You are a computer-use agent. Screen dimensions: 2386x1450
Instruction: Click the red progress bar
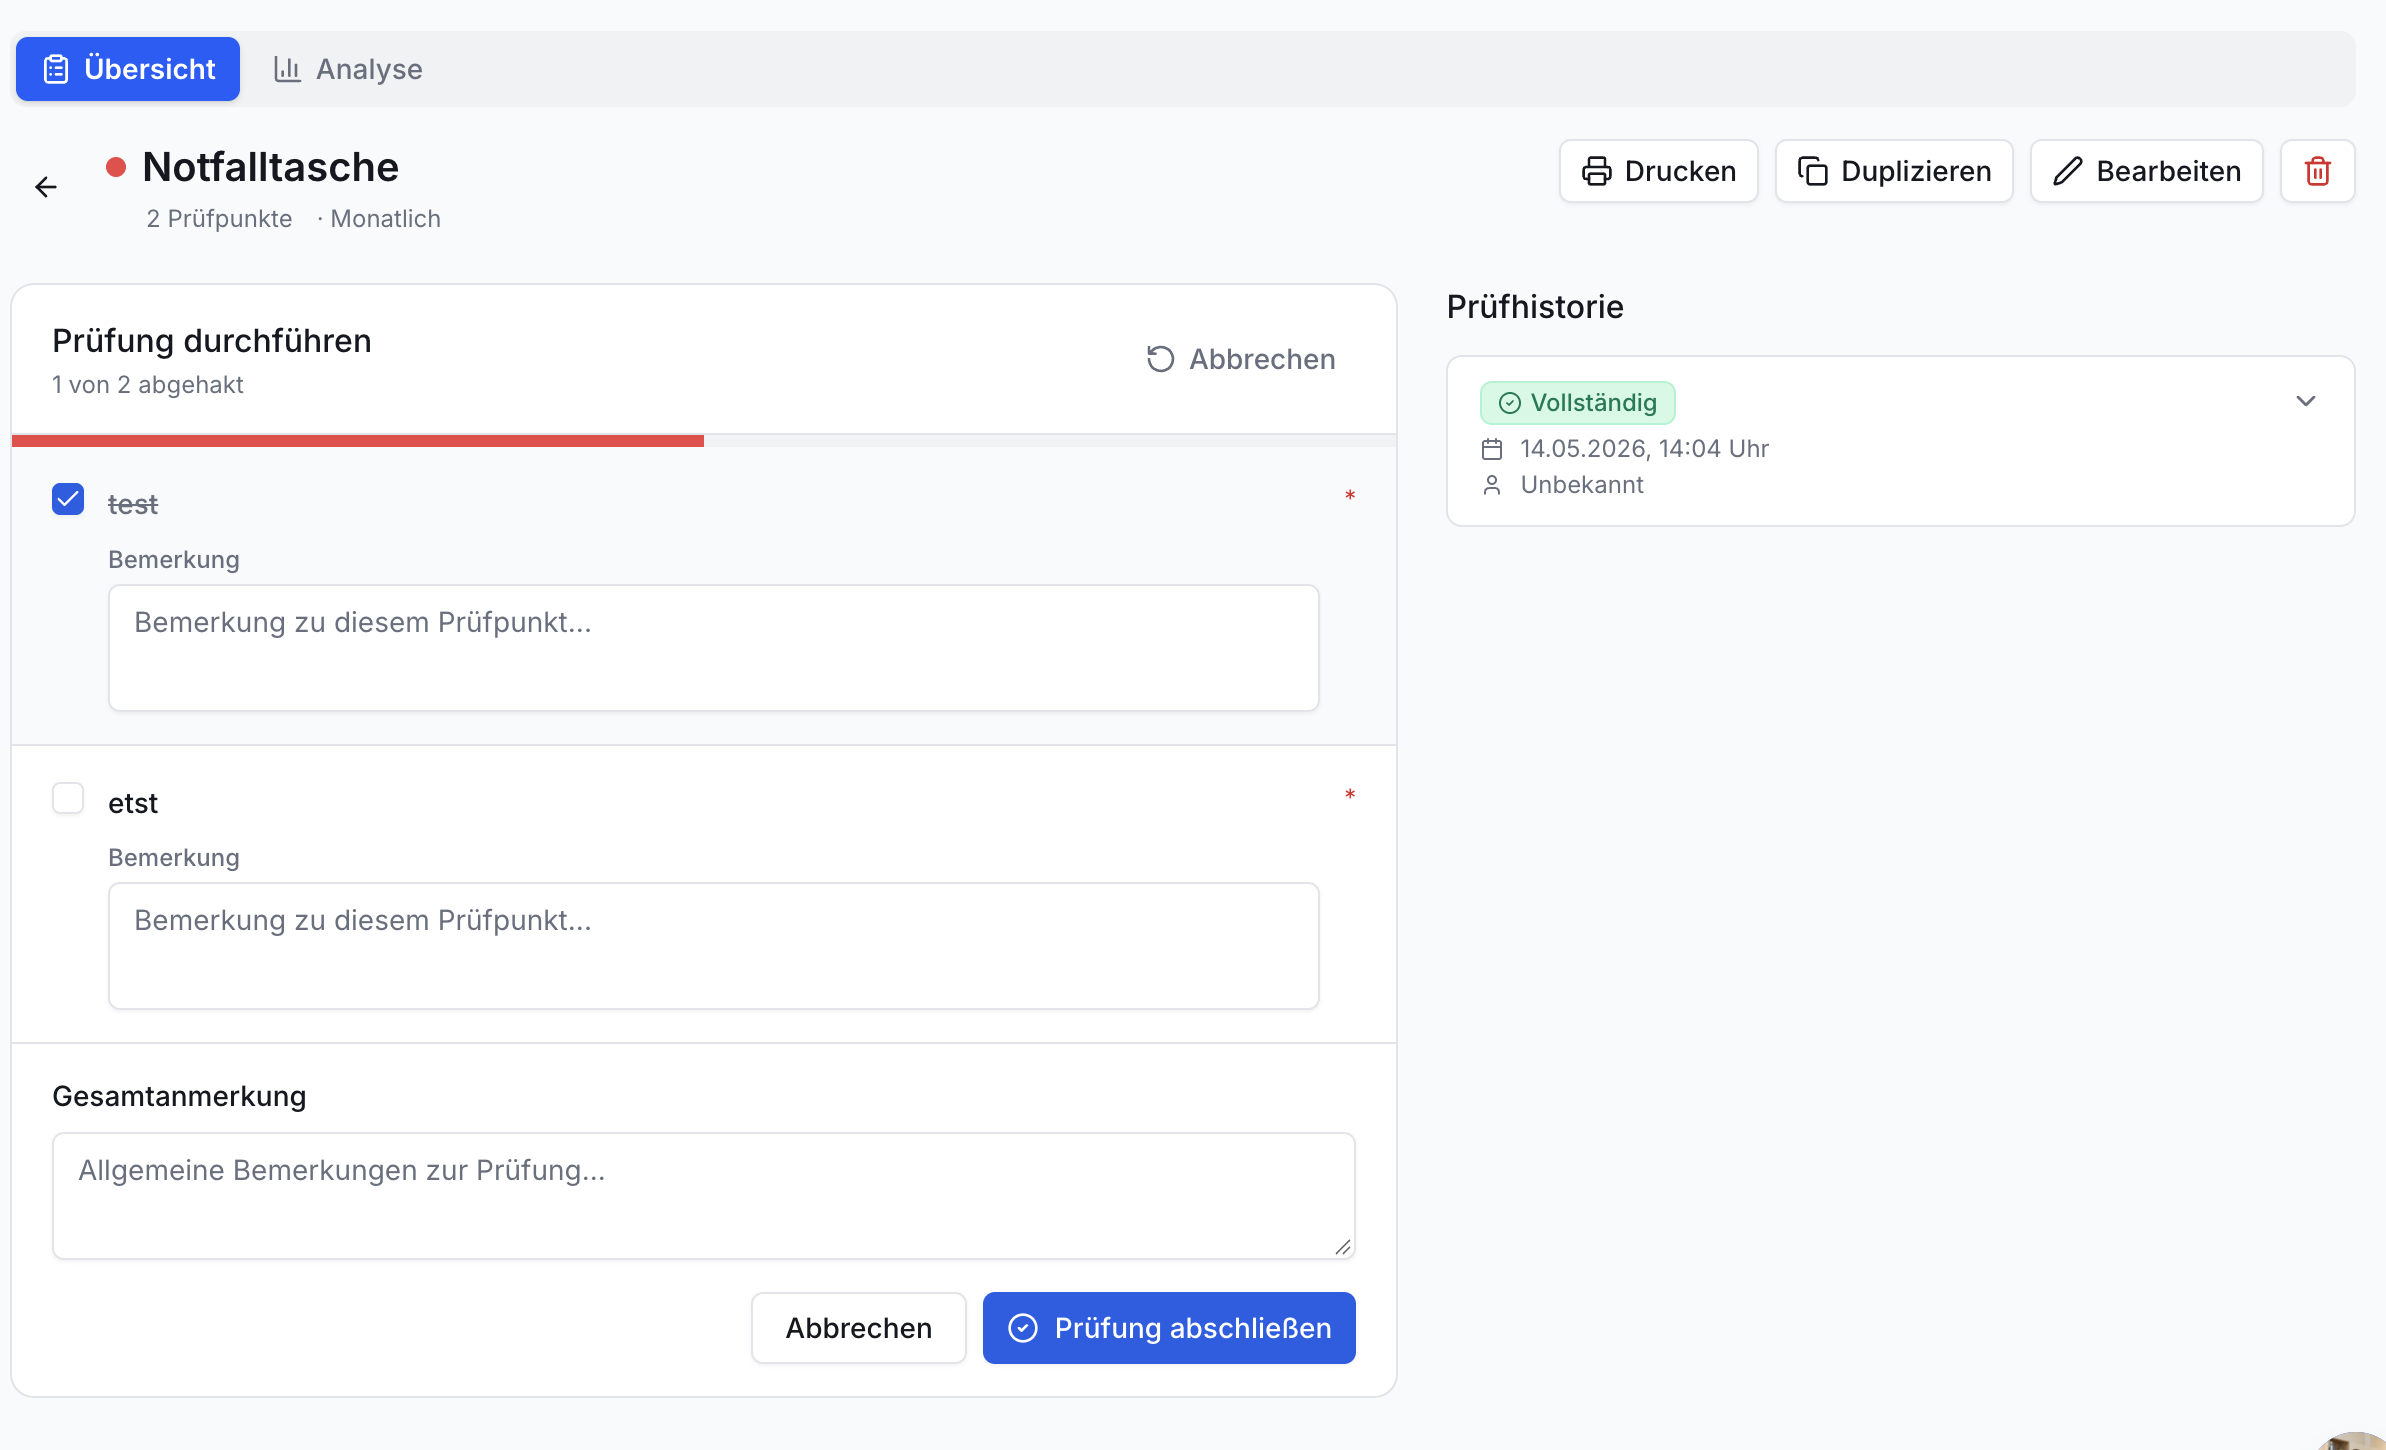tap(358, 441)
